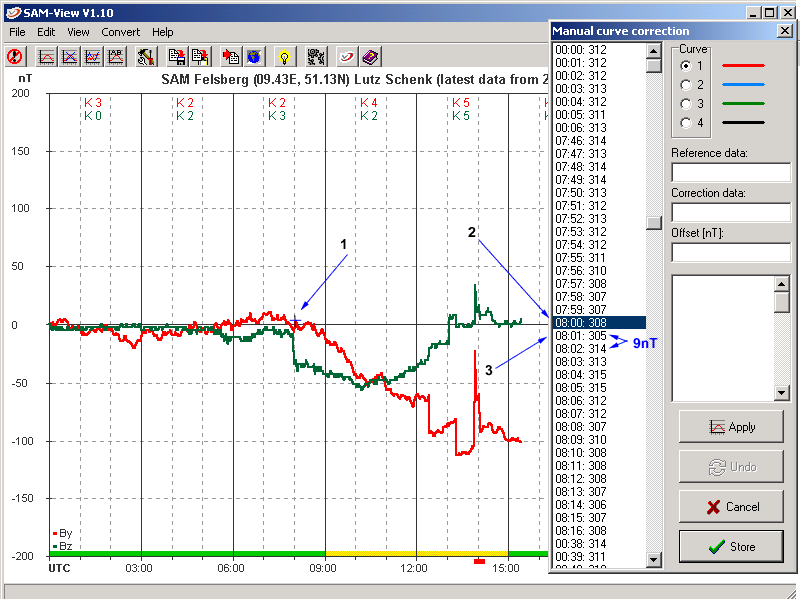Screen dimensions: 800x600
Task: Click the Apply button
Action: pos(731,427)
